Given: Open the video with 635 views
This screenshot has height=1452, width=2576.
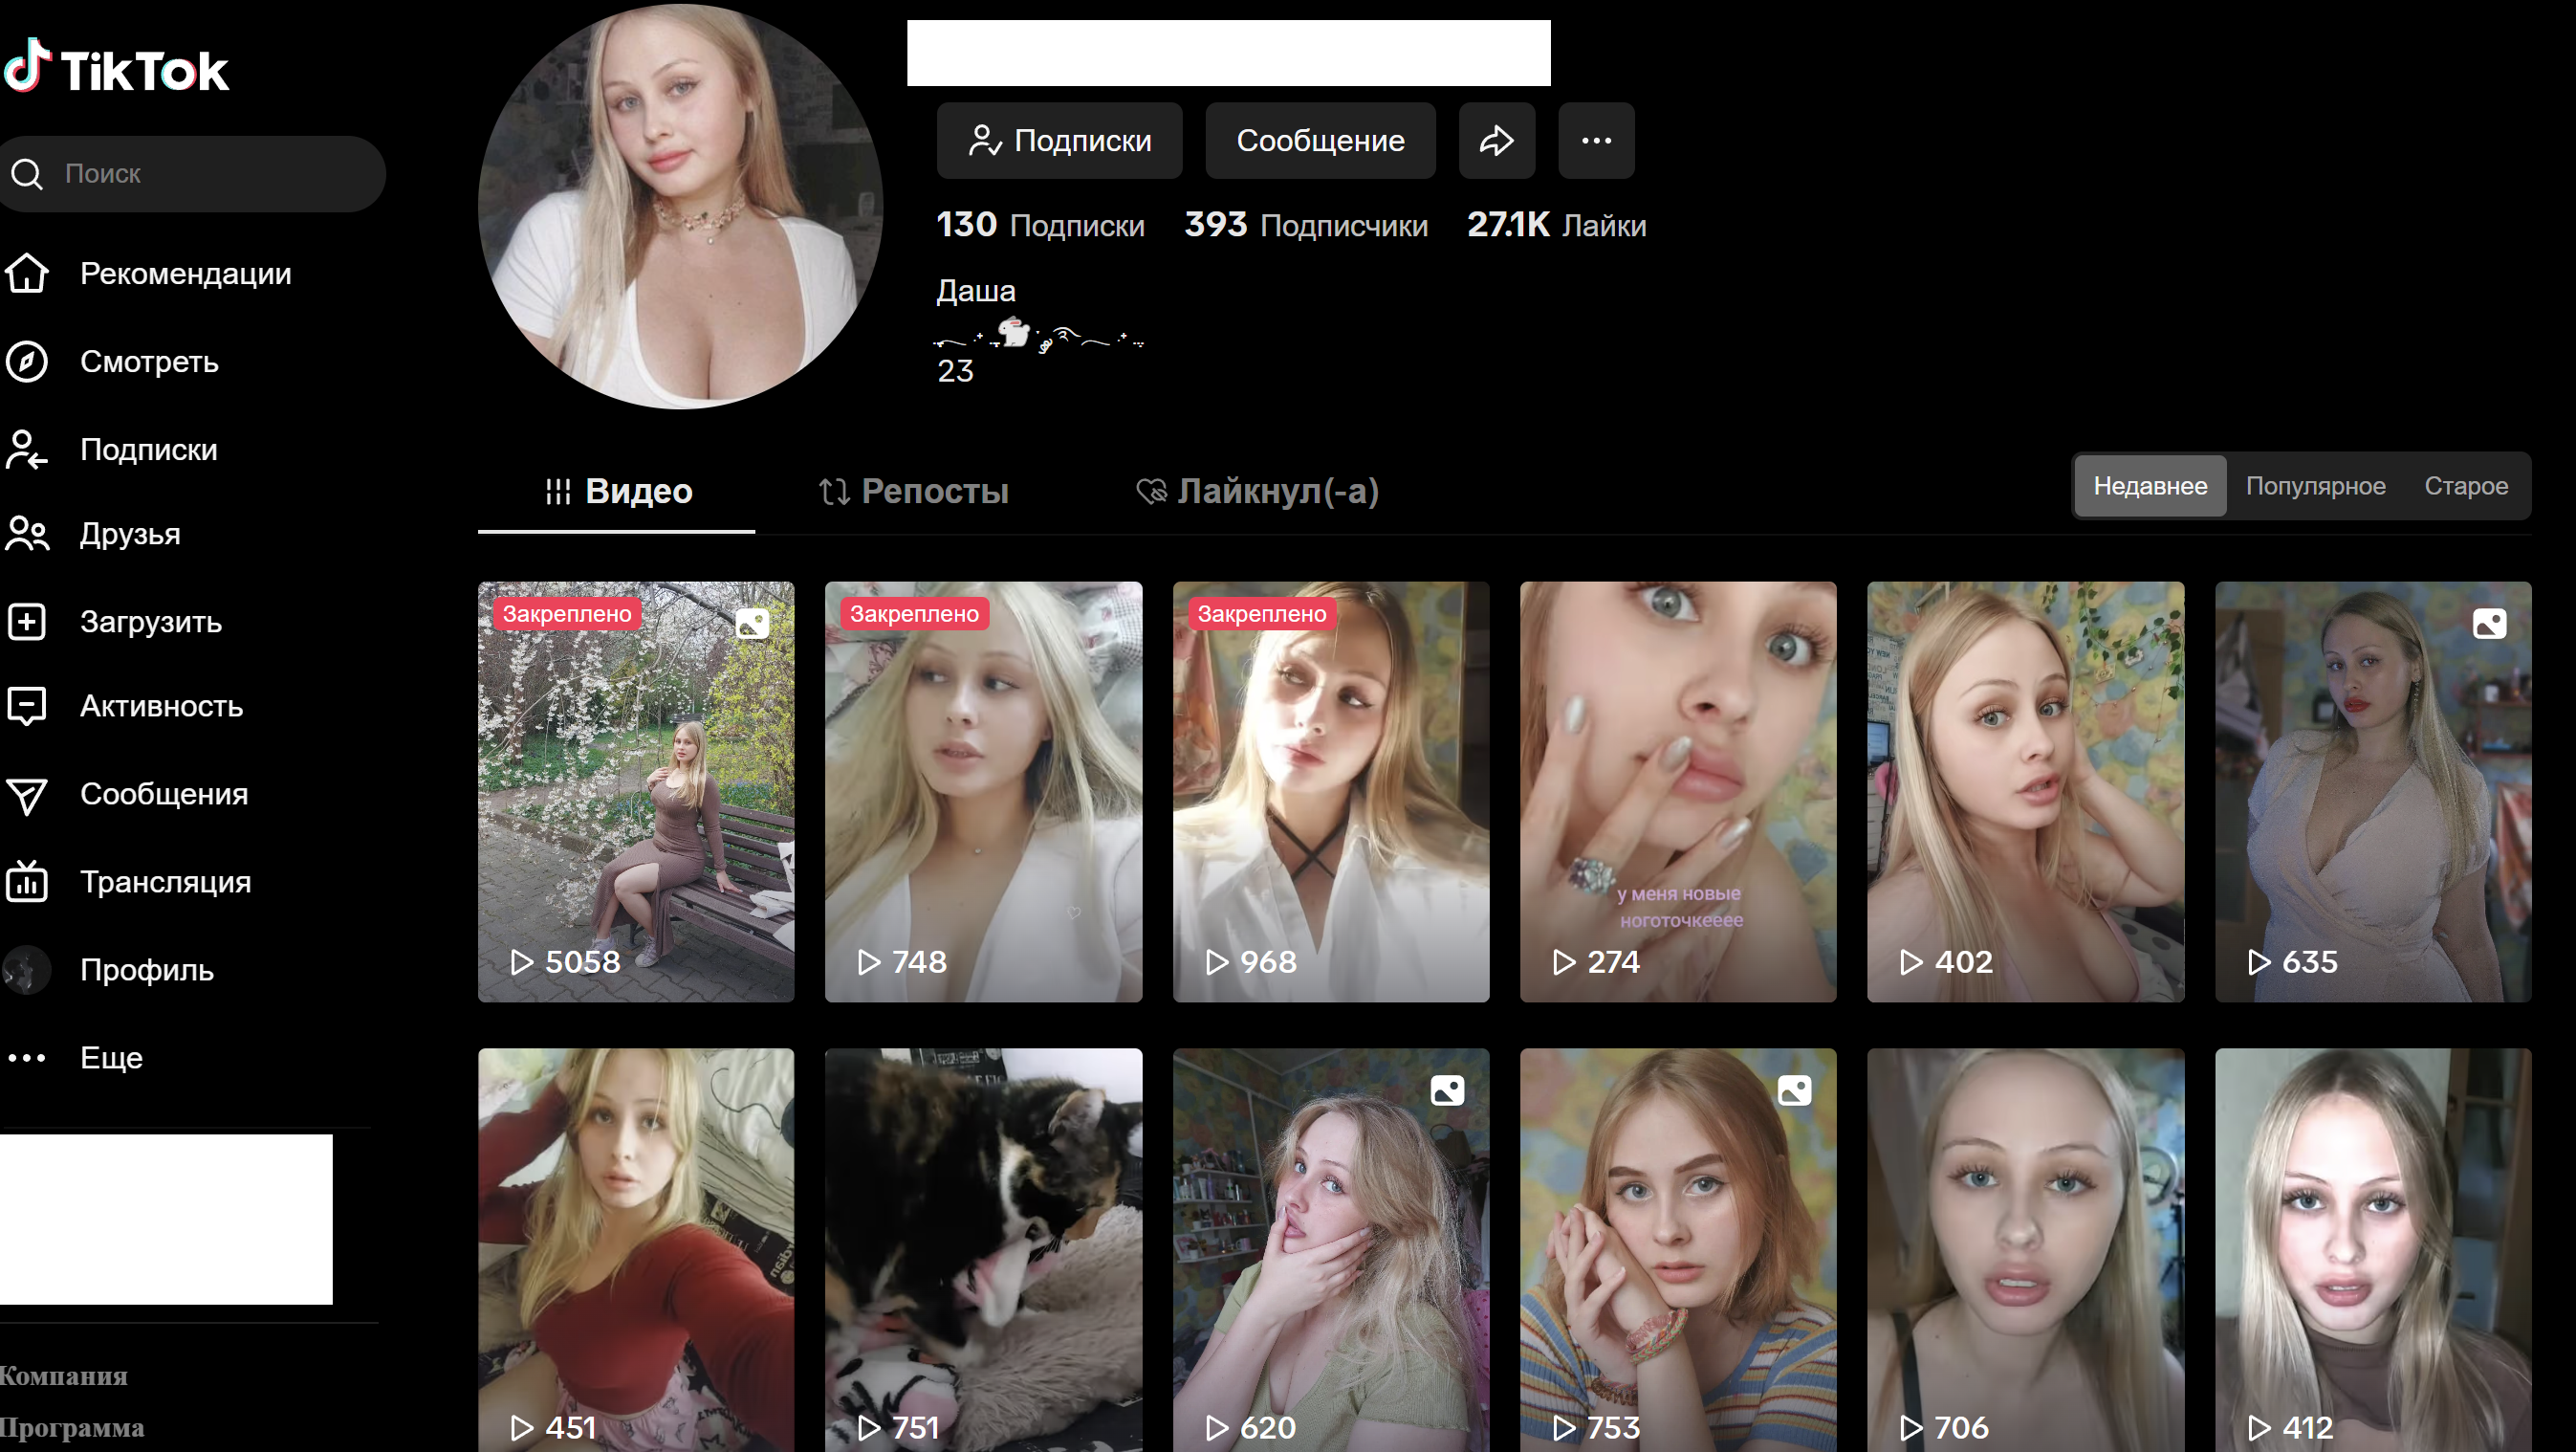Looking at the screenshot, I should (2373, 792).
